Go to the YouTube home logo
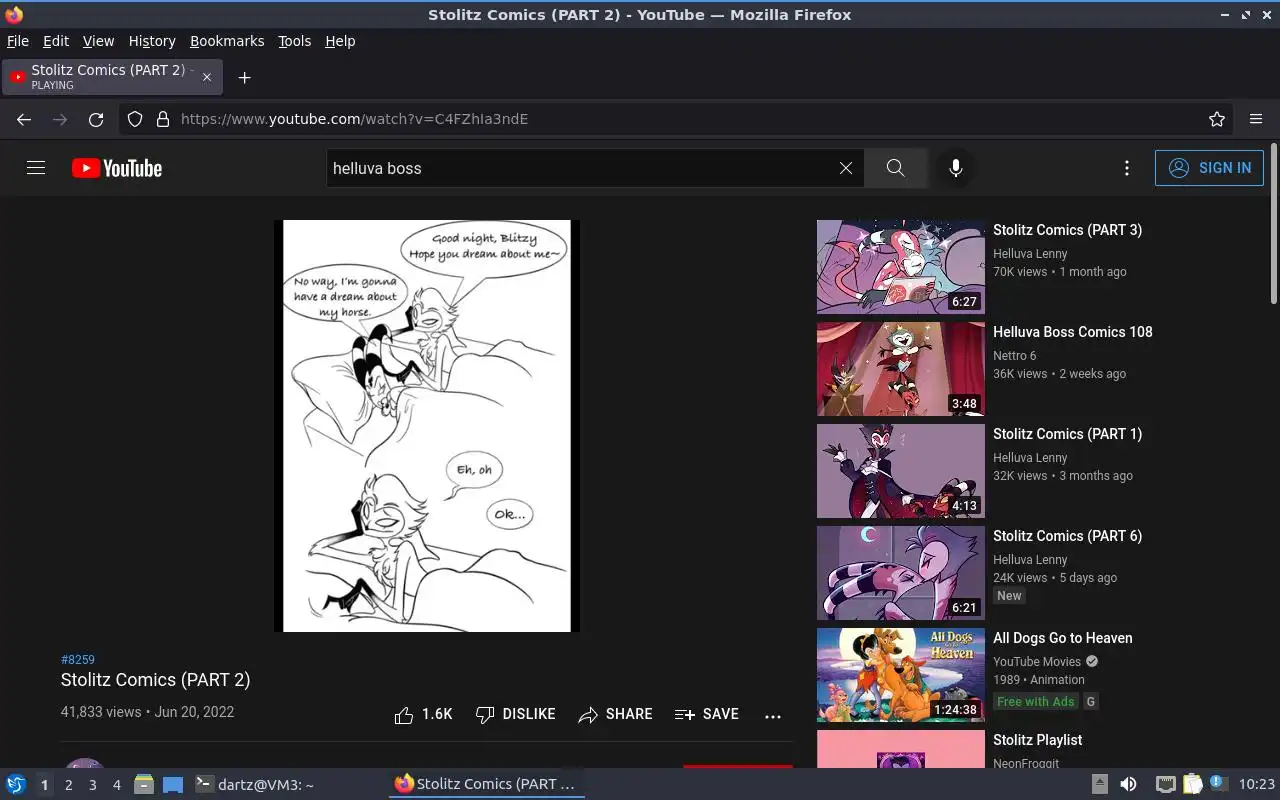1280x800 pixels. [x=117, y=168]
